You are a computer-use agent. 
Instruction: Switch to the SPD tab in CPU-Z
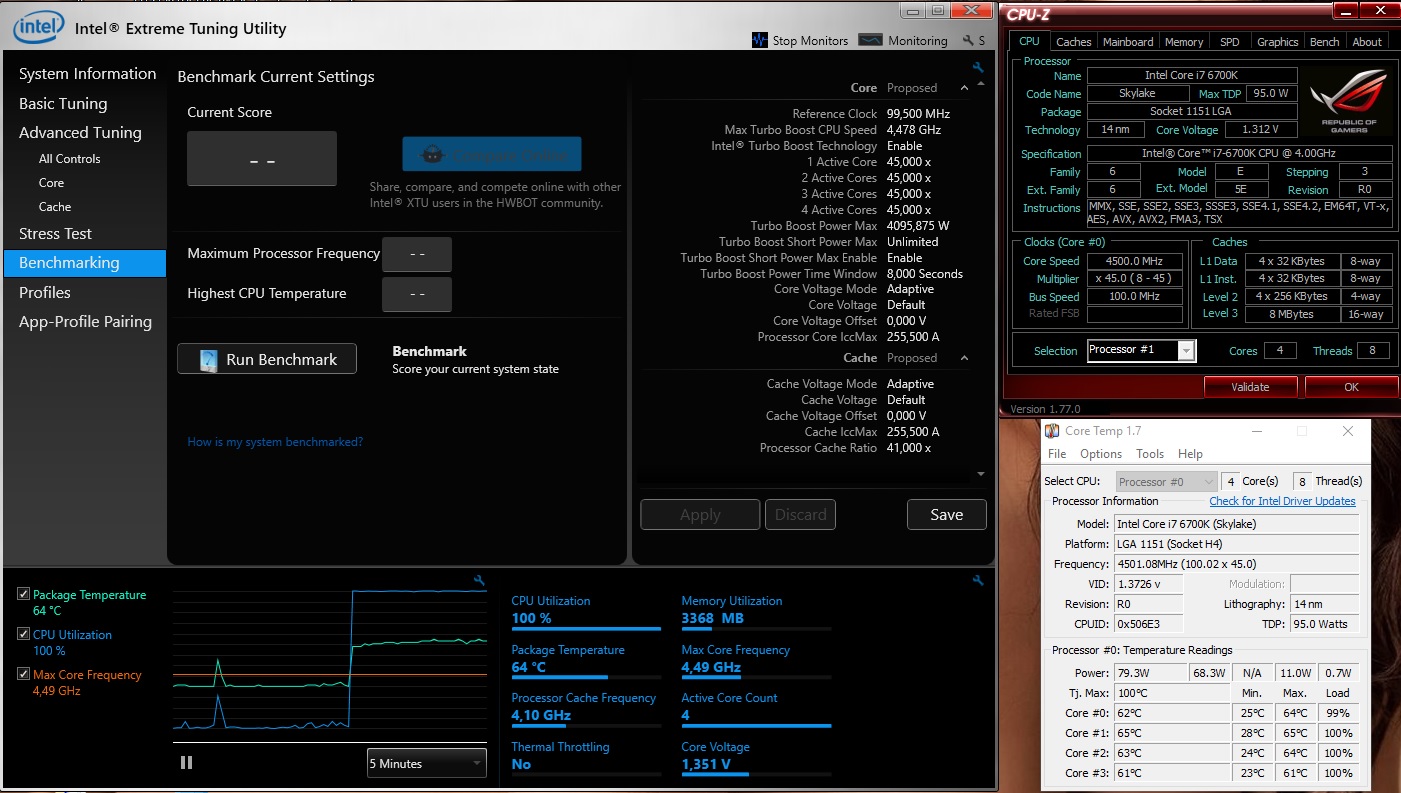coord(1229,42)
